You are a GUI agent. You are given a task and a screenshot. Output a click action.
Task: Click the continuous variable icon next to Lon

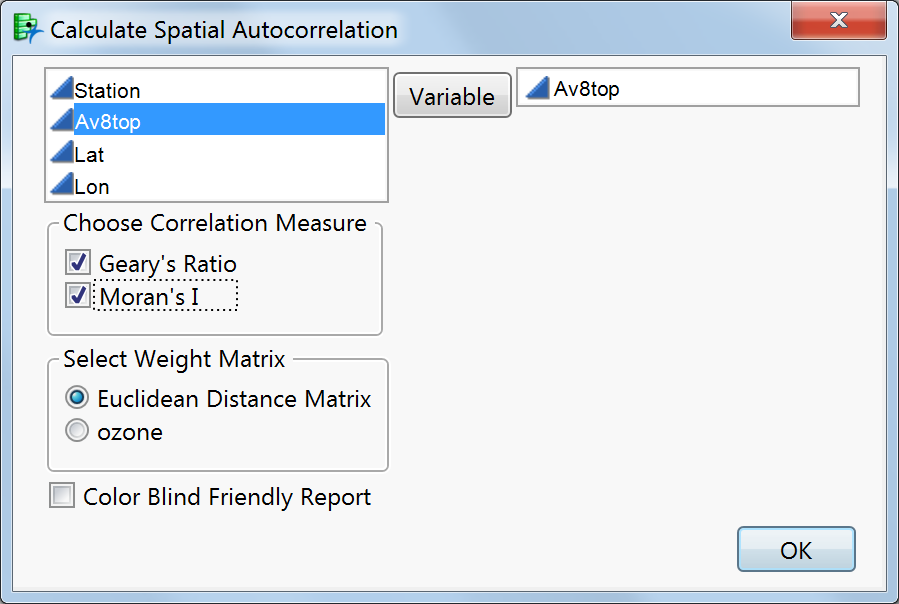(x=62, y=185)
